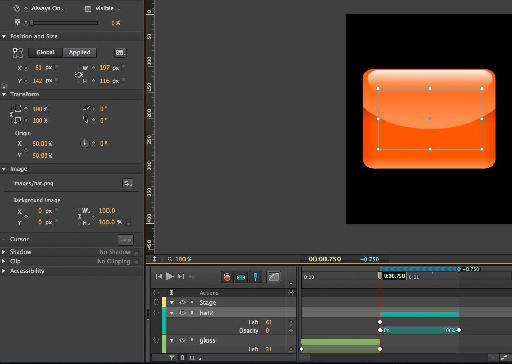Toggle visibility eye of Stage layer
Viewport: 512px width, 364px height.
182,302
